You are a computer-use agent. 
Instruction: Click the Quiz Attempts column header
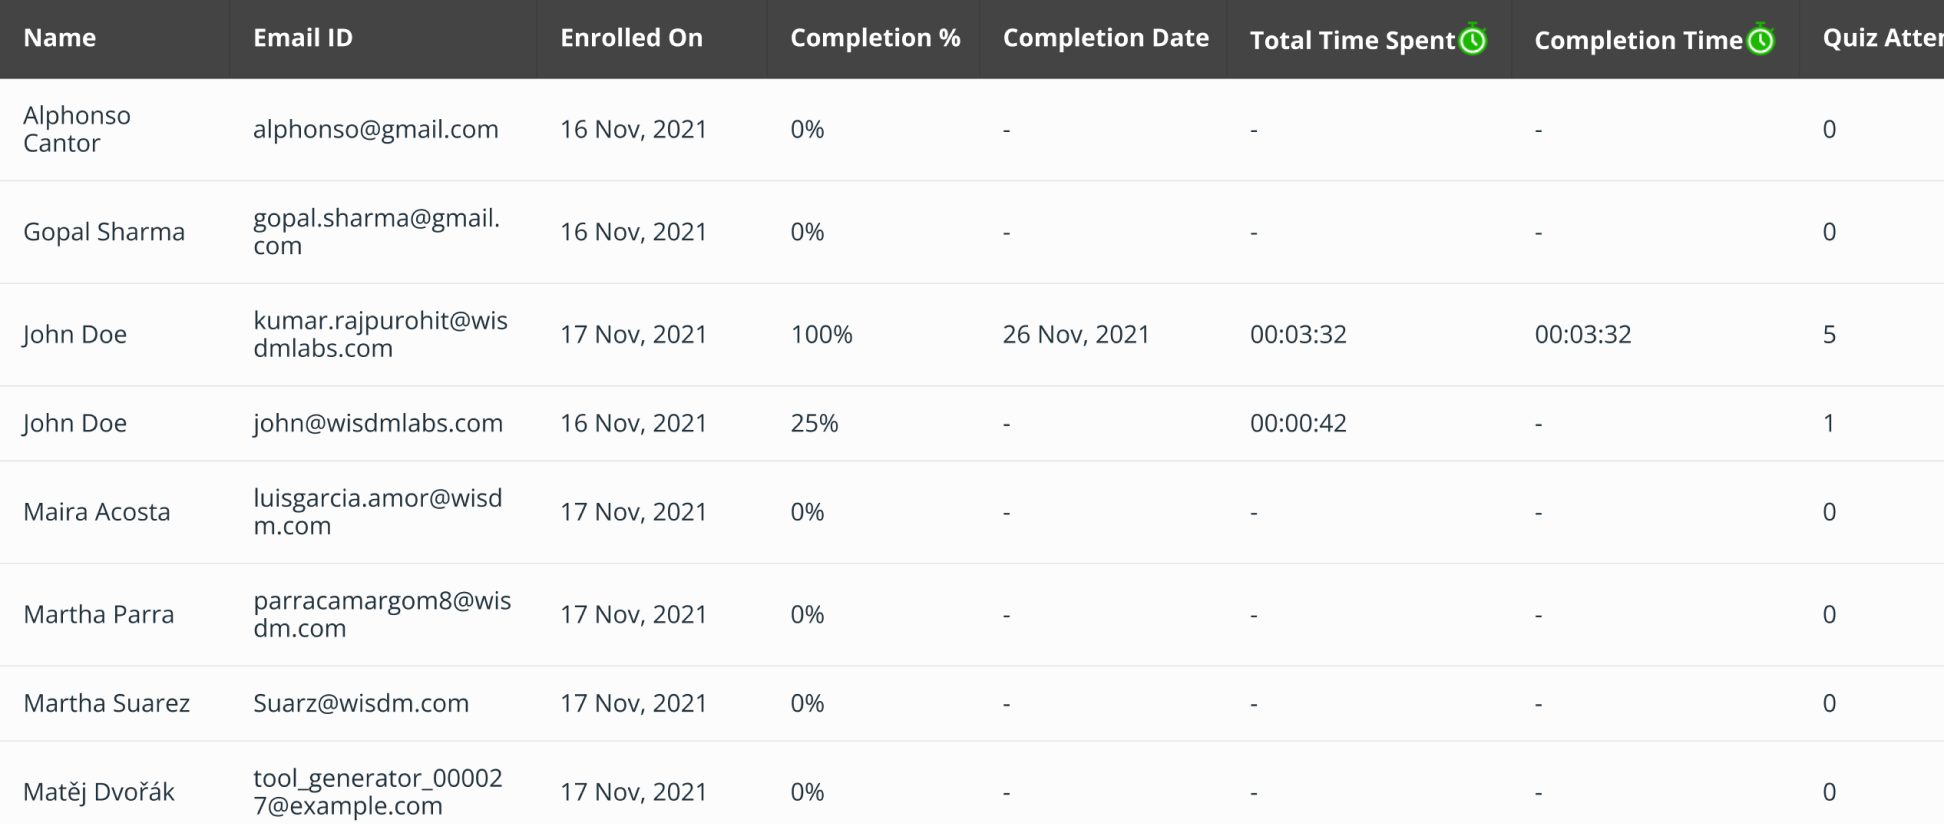[x=1881, y=38]
